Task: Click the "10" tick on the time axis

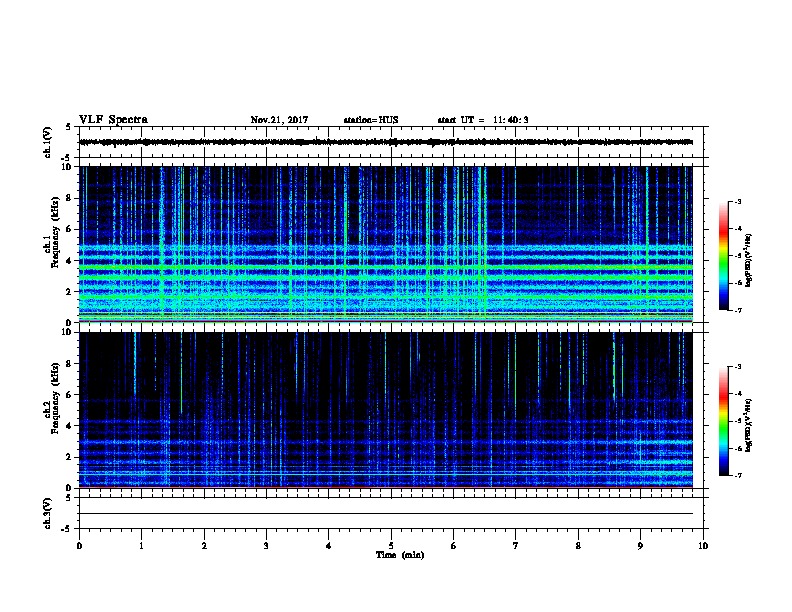Action: (703, 546)
